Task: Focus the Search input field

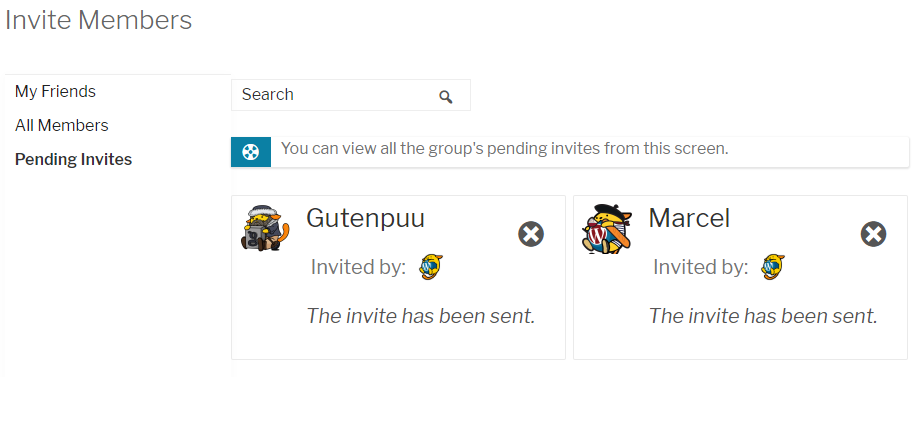Action: [351, 95]
